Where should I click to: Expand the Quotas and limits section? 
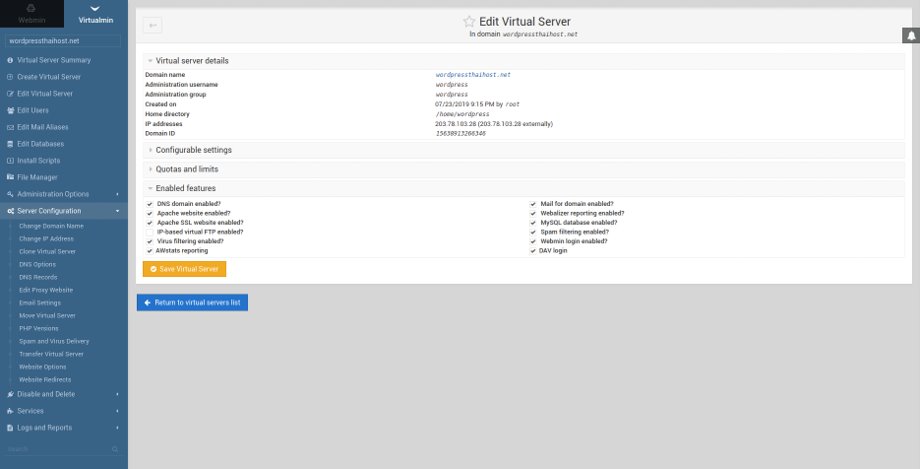[189, 169]
